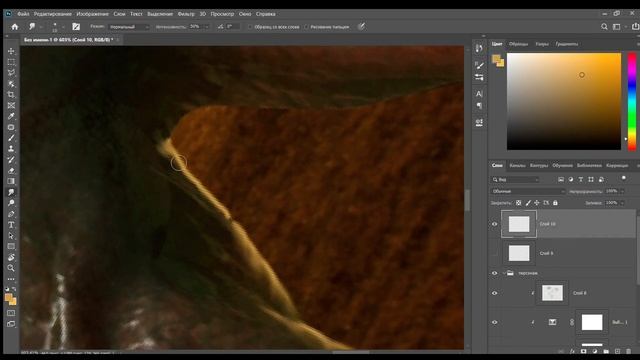
Task: Open the Режим blend mode dropdown
Action: [129, 27]
